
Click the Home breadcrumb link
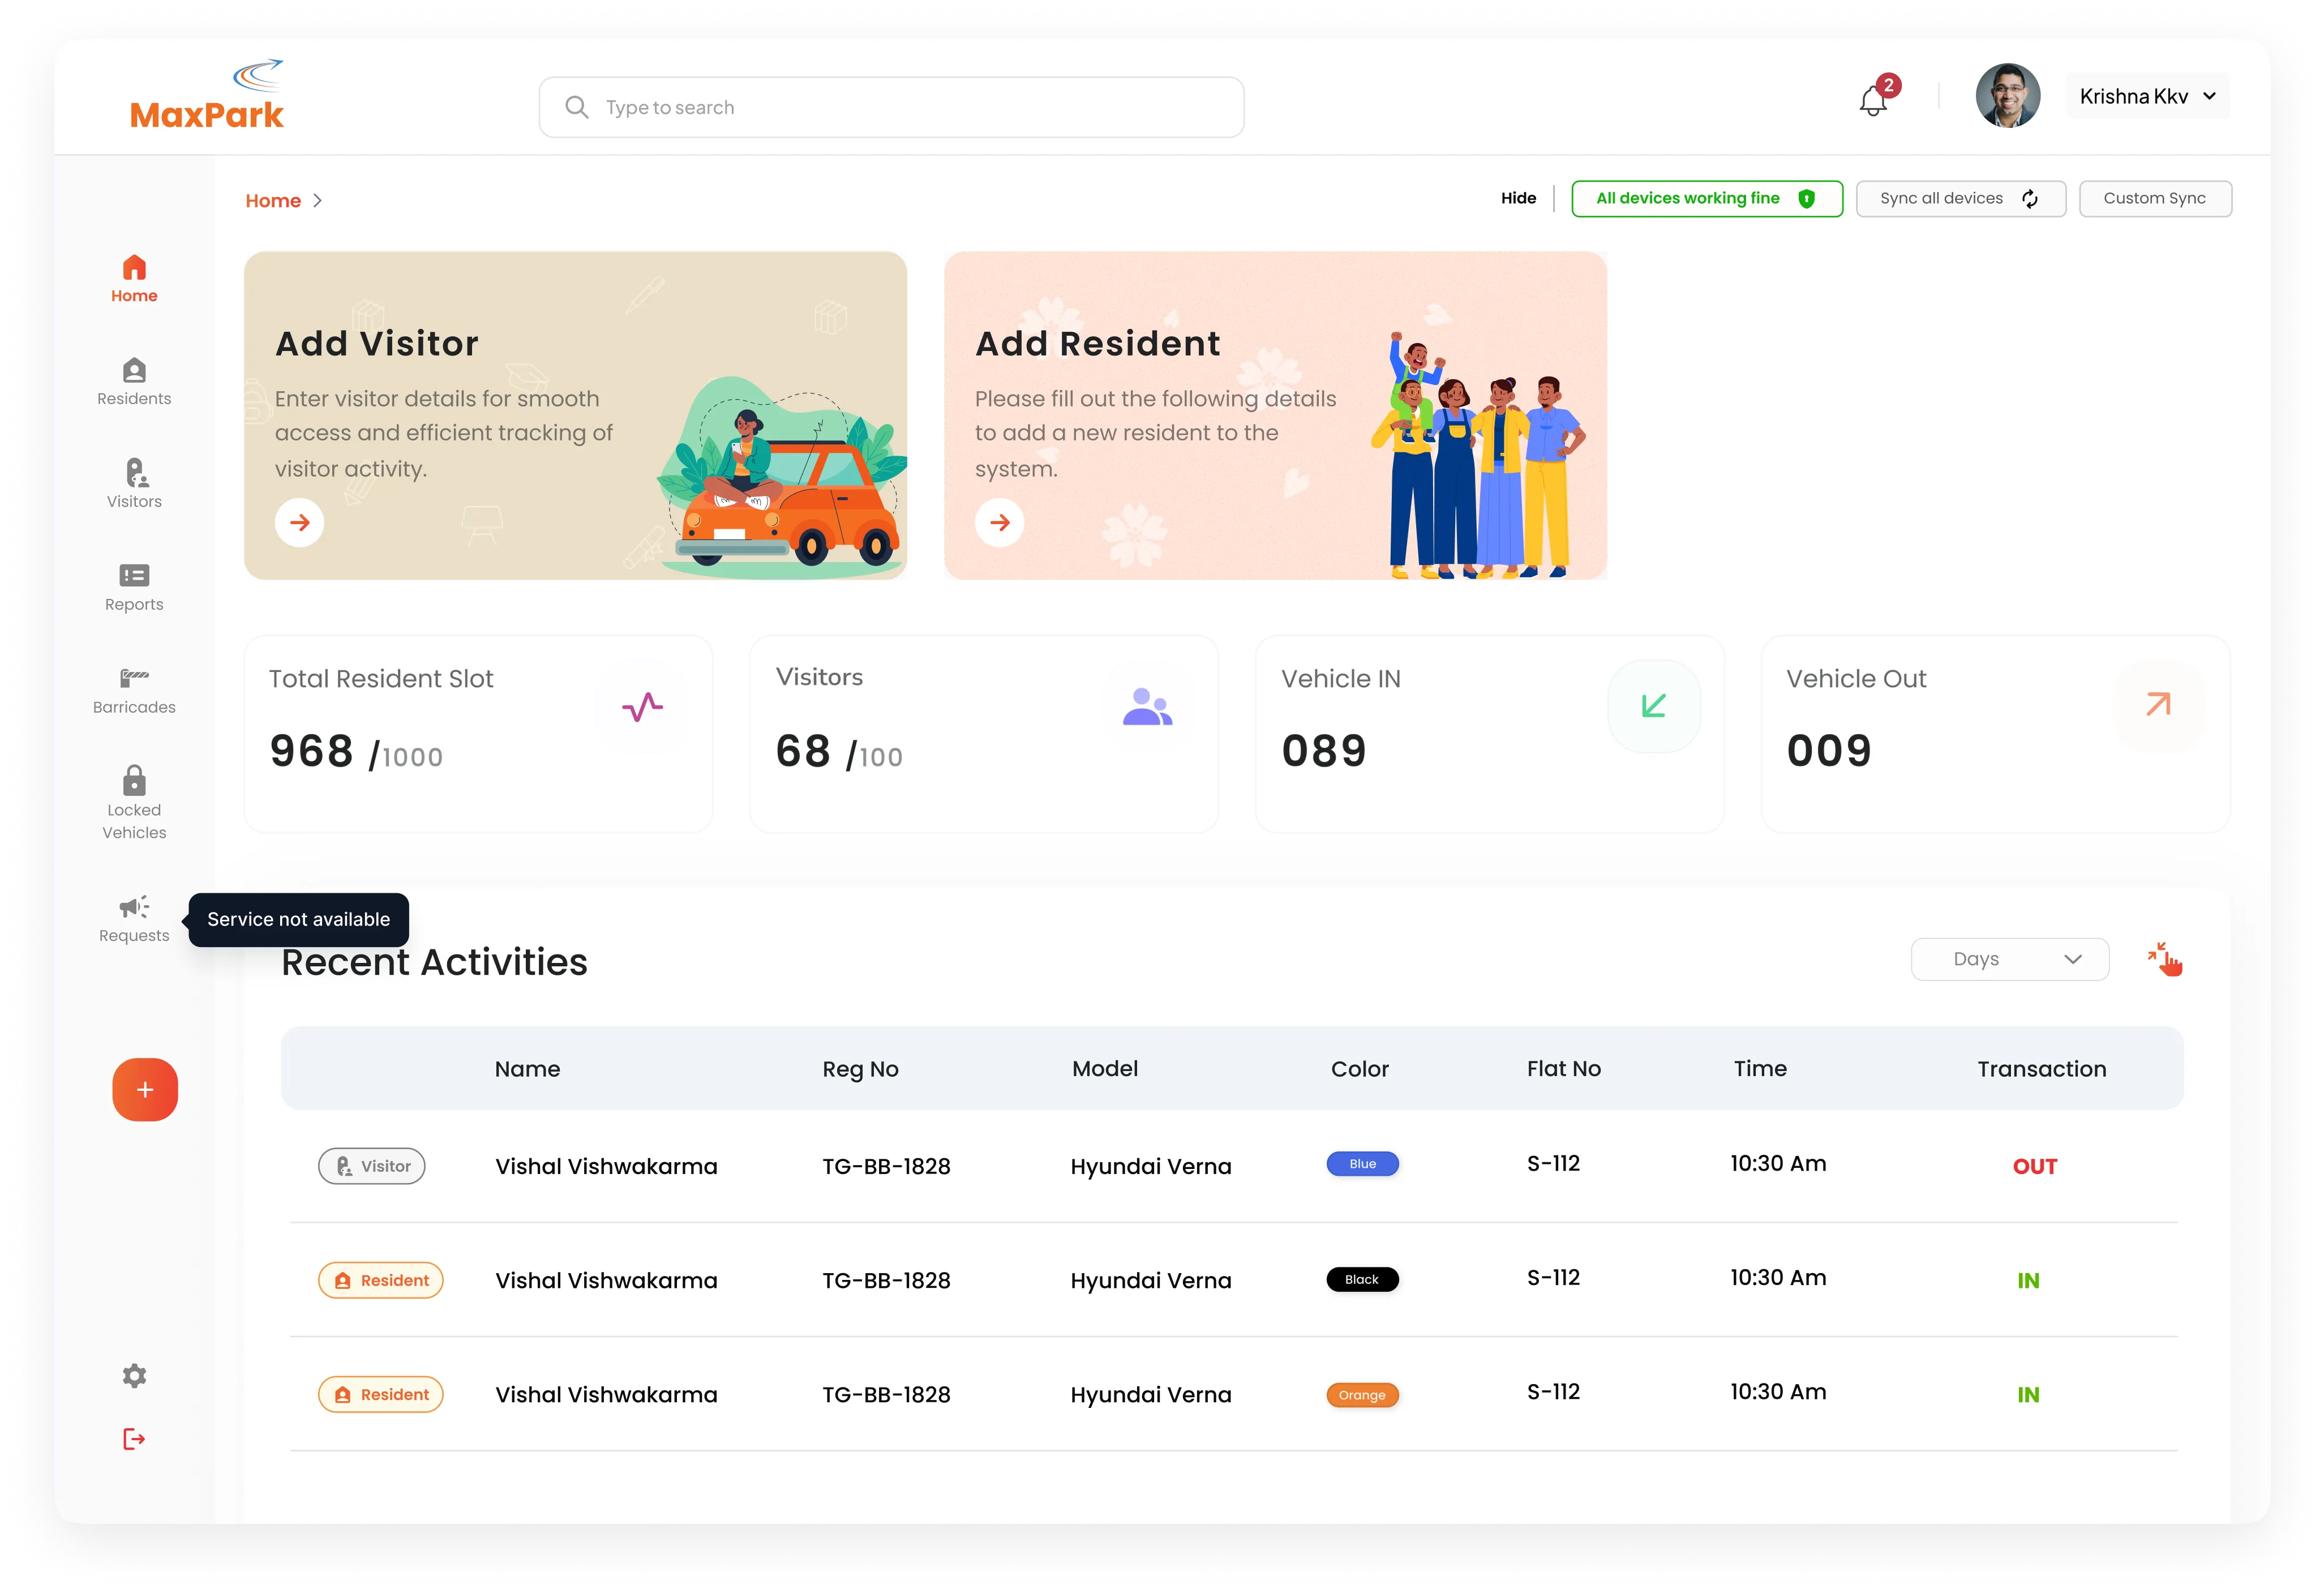273,200
